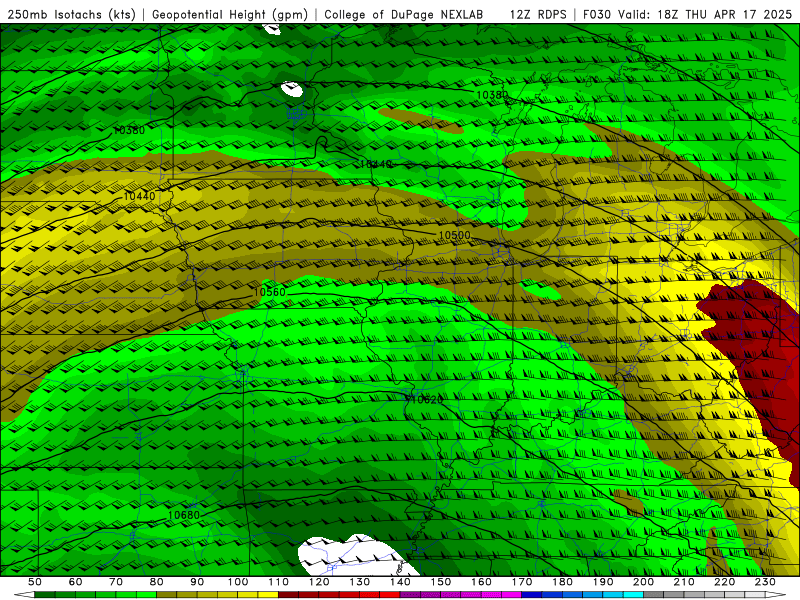800x600 pixels.
Task: Click the color bar value 110
Action: [x=279, y=582]
